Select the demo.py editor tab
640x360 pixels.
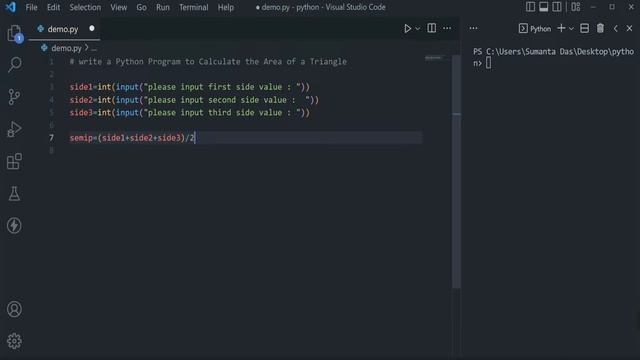click(x=64, y=29)
